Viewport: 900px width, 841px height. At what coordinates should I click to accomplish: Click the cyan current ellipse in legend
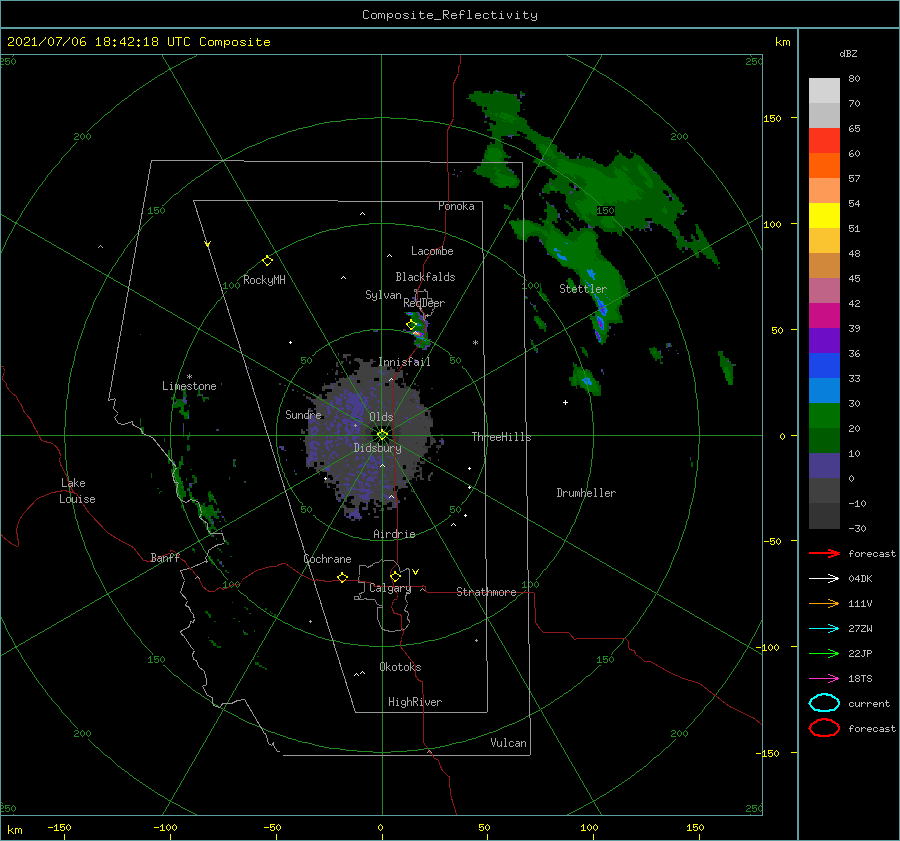(824, 703)
